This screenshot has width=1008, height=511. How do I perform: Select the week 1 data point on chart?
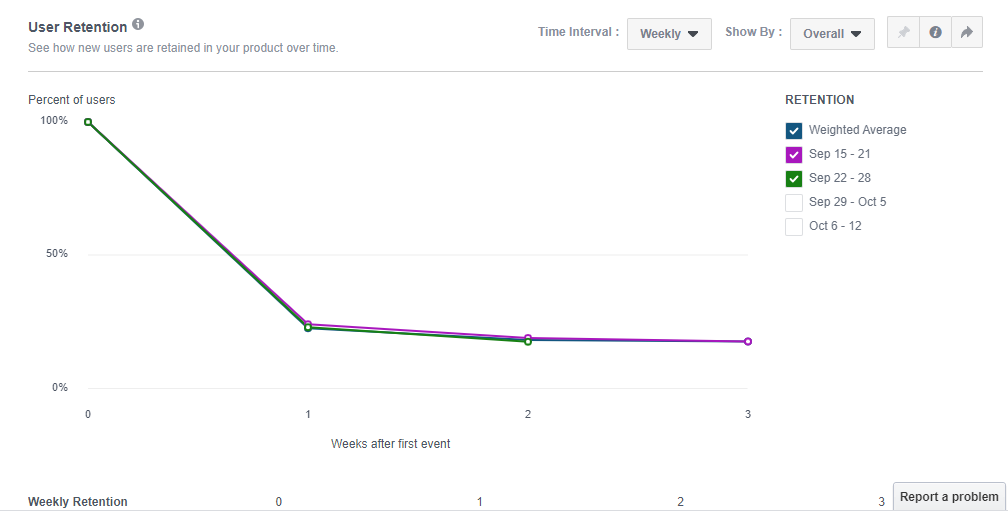coord(308,326)
